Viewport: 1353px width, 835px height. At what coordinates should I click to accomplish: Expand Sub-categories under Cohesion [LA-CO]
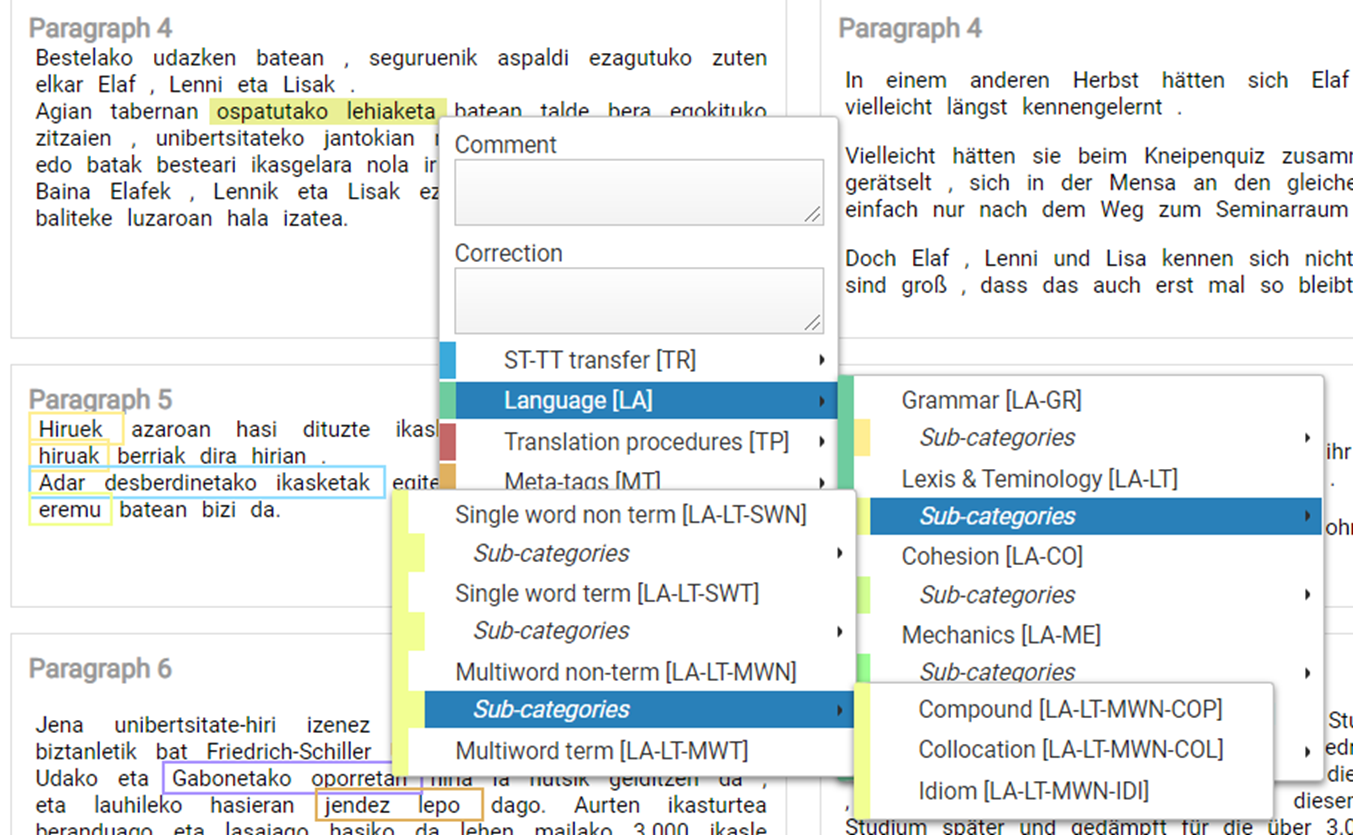coord(997,595)
